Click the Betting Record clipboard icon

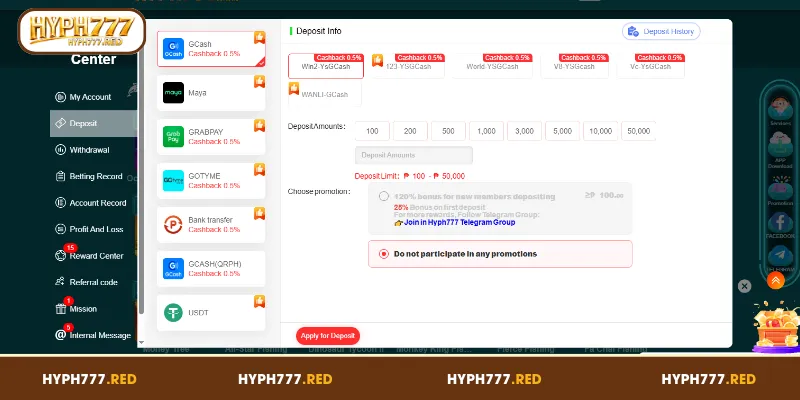pyautogui.click(x=61, y=177)
